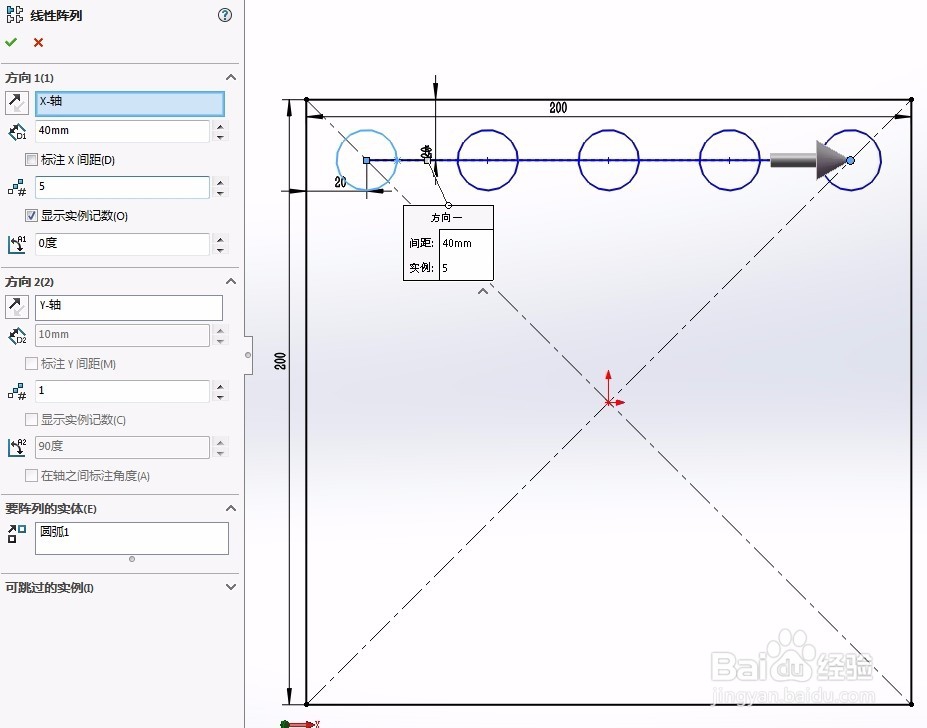The width and height of the screenshot is (927, 728).
Task: Enable 标注 X 间距 checkbox
Action: (31, 160)
